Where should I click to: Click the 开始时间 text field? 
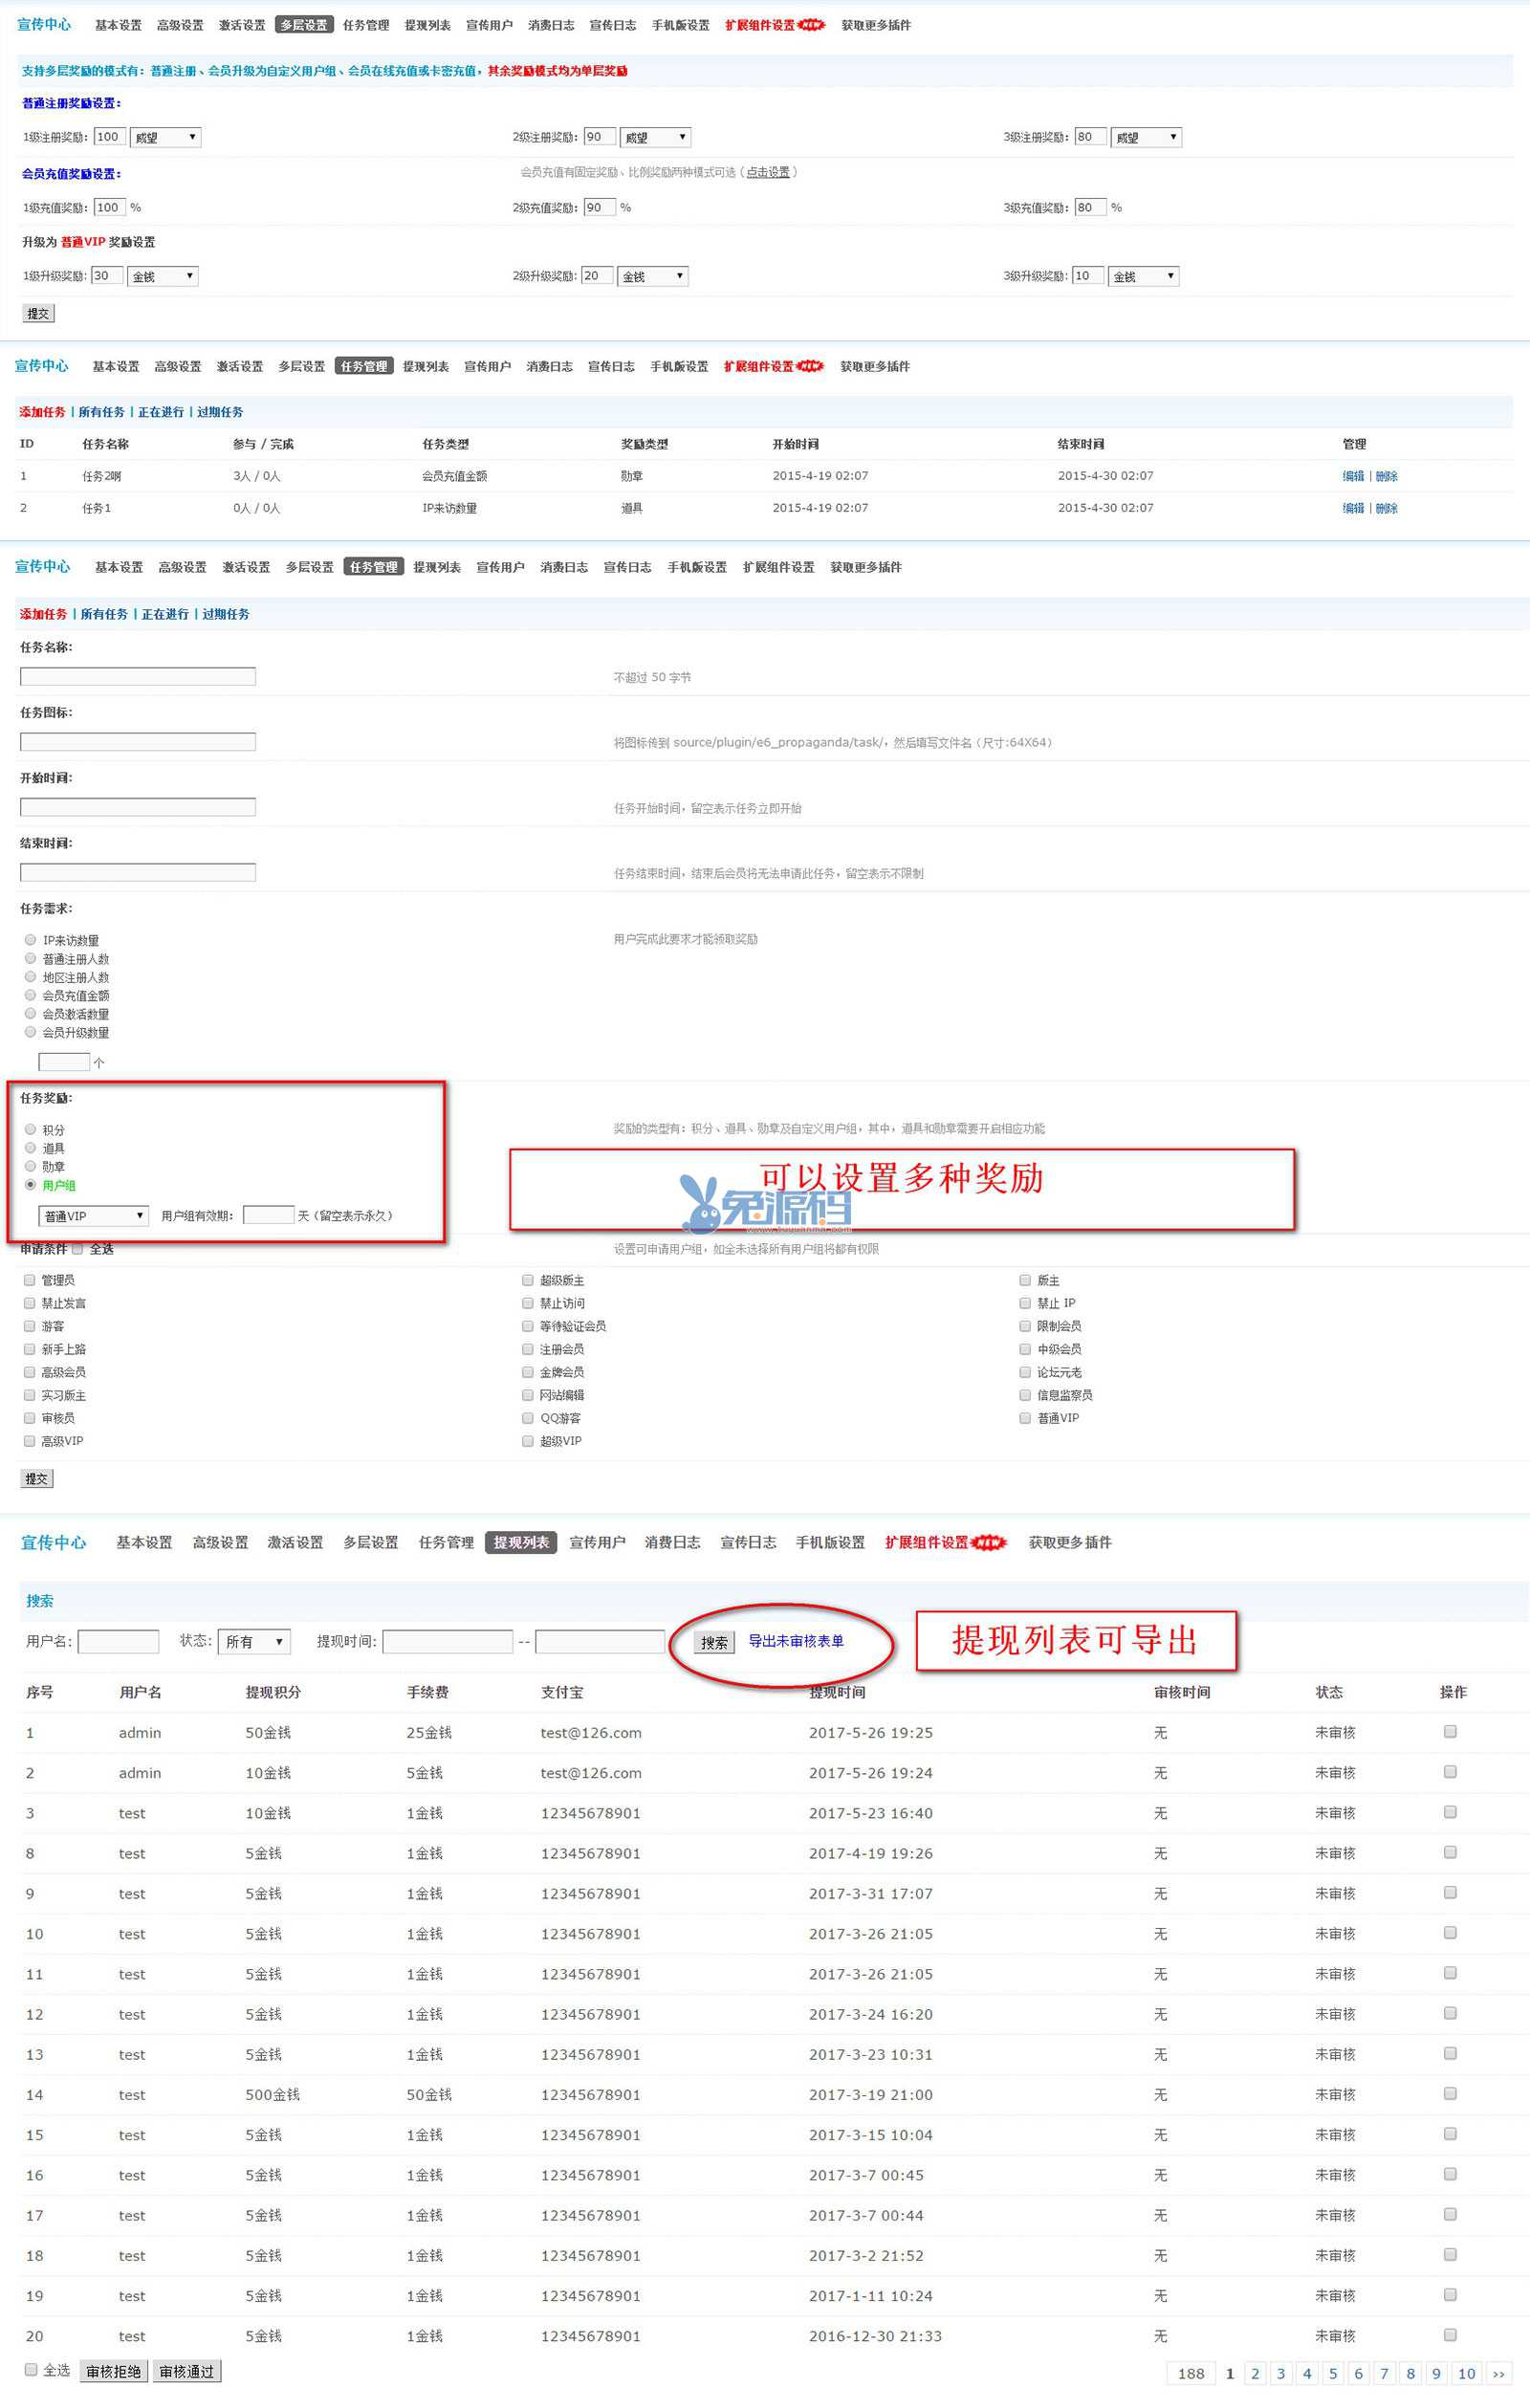point(138,807)
